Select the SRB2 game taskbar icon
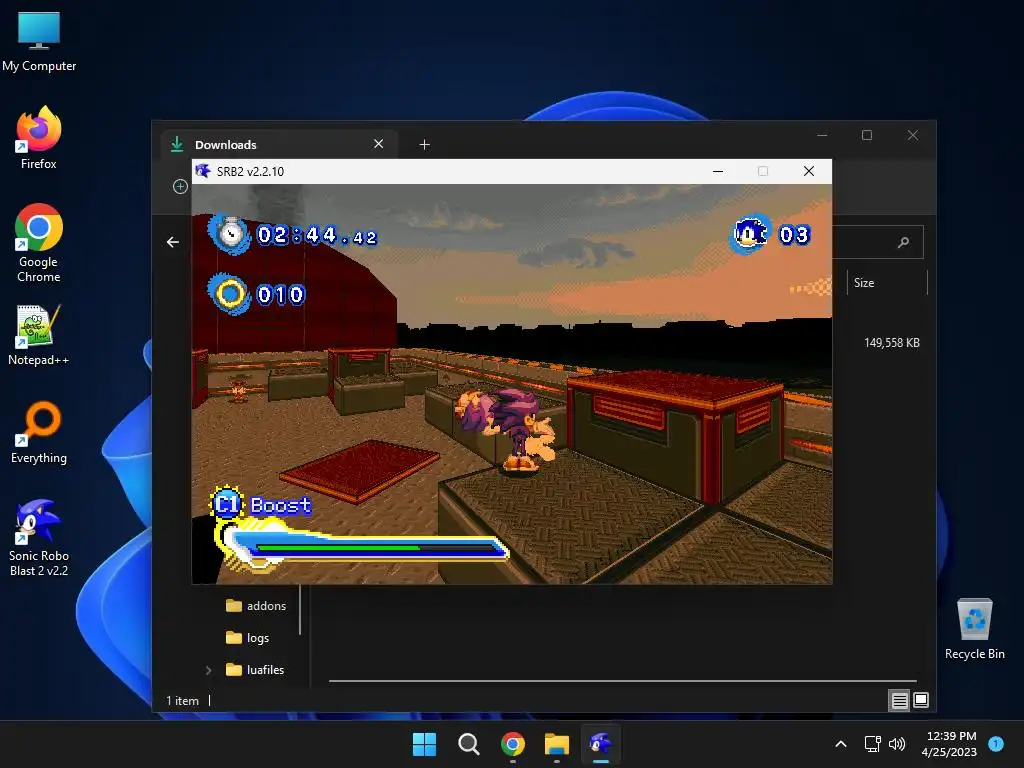Image resolution: width=1024 pixels, height=768 pixels. tap(601, 744)
